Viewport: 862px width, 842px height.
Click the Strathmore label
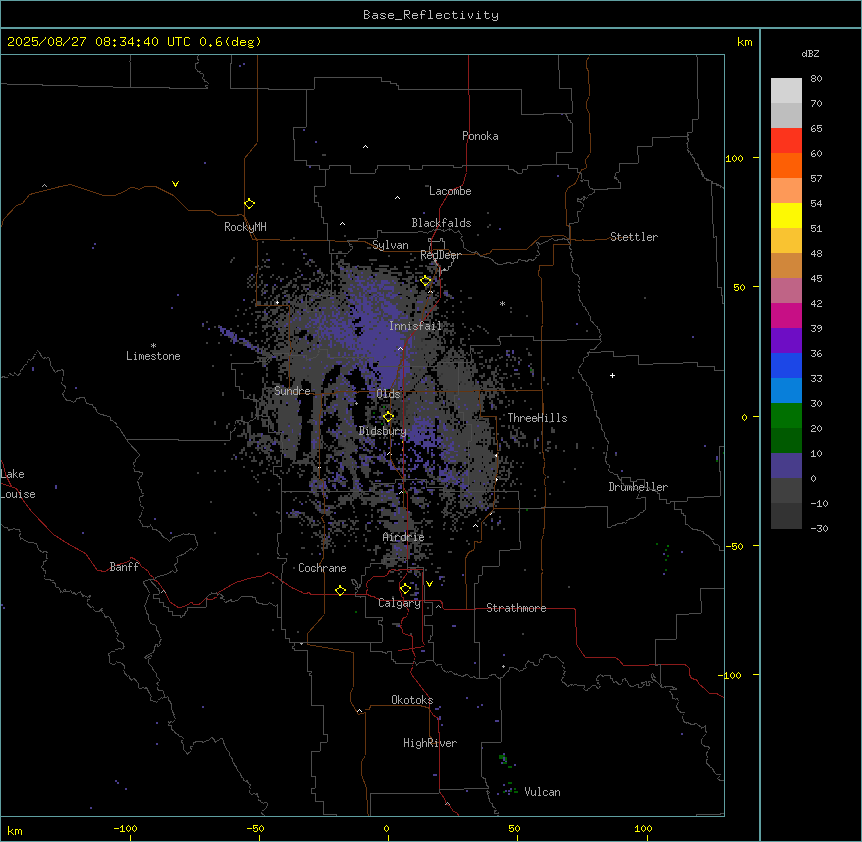coord(516,608)
